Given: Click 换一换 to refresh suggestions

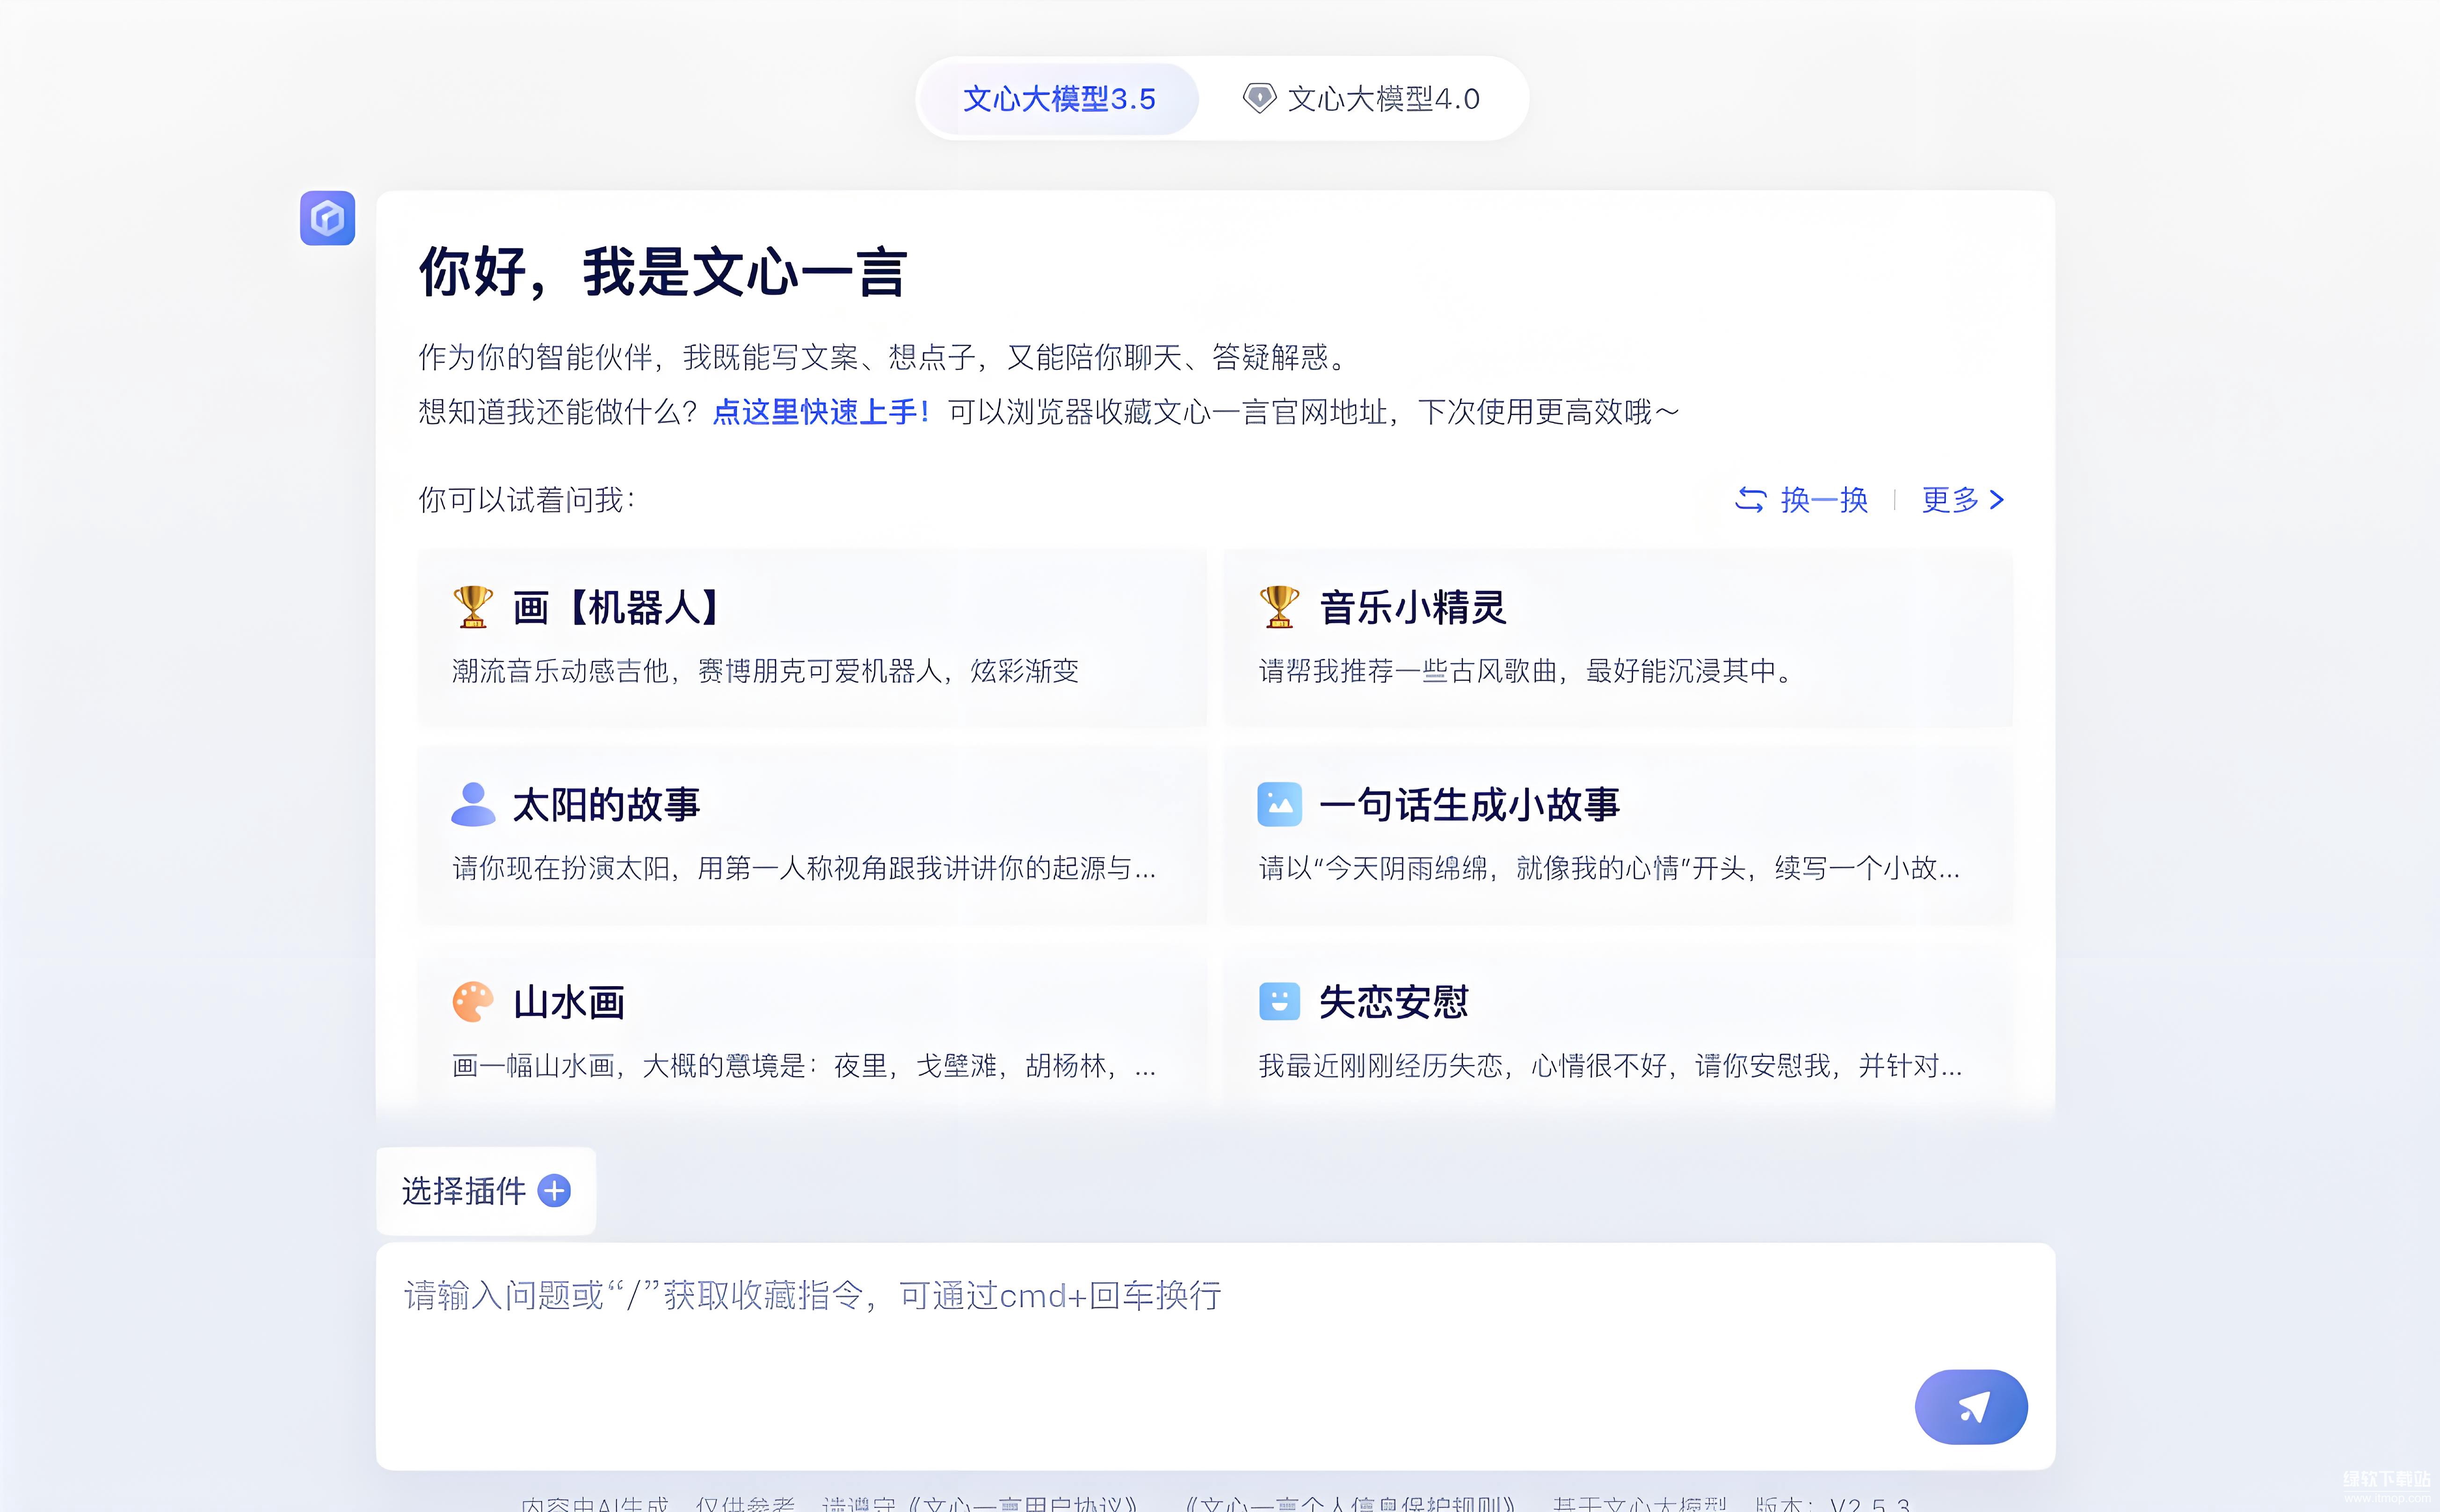Looking at the screenshot, I should point(1801,499).
